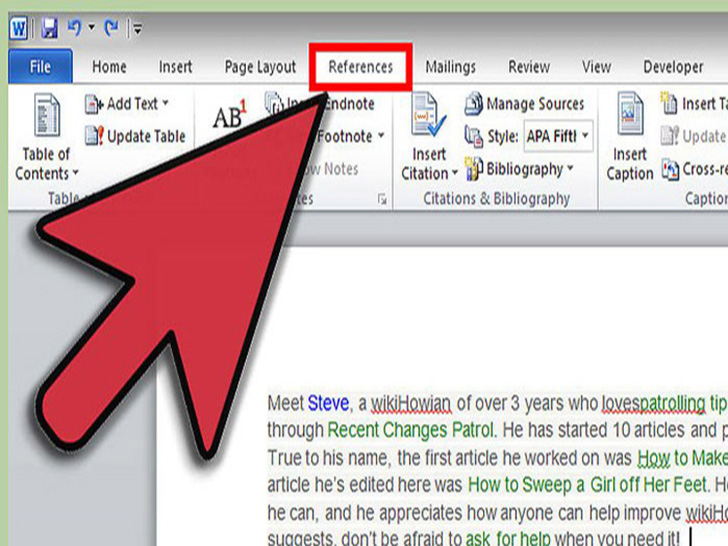The image size is (728, 546).
Task: Open the citation Style combo box
Action: [559, 136]
